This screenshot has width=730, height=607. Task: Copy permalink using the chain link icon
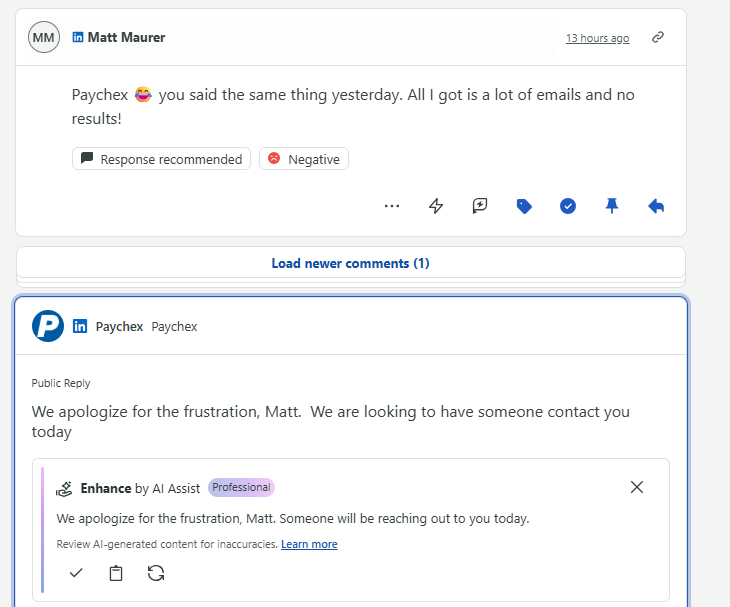[x=658, y=38]
